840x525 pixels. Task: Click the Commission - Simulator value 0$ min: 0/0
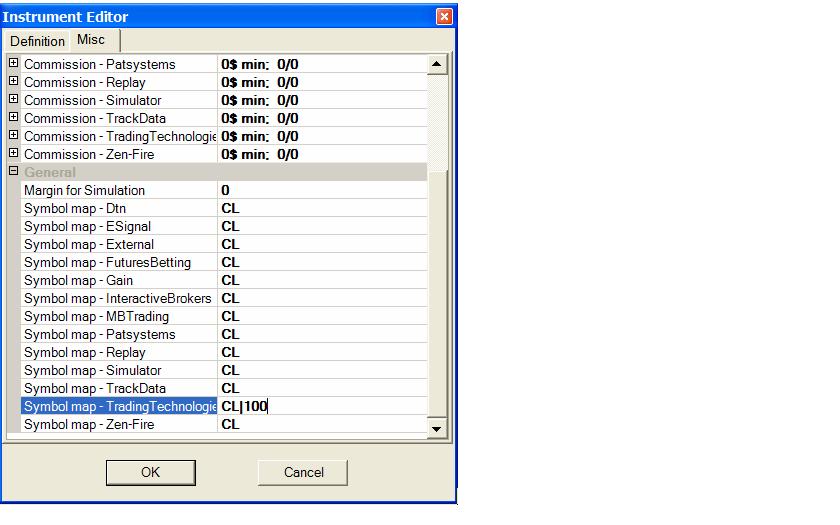tap(260, 100)
